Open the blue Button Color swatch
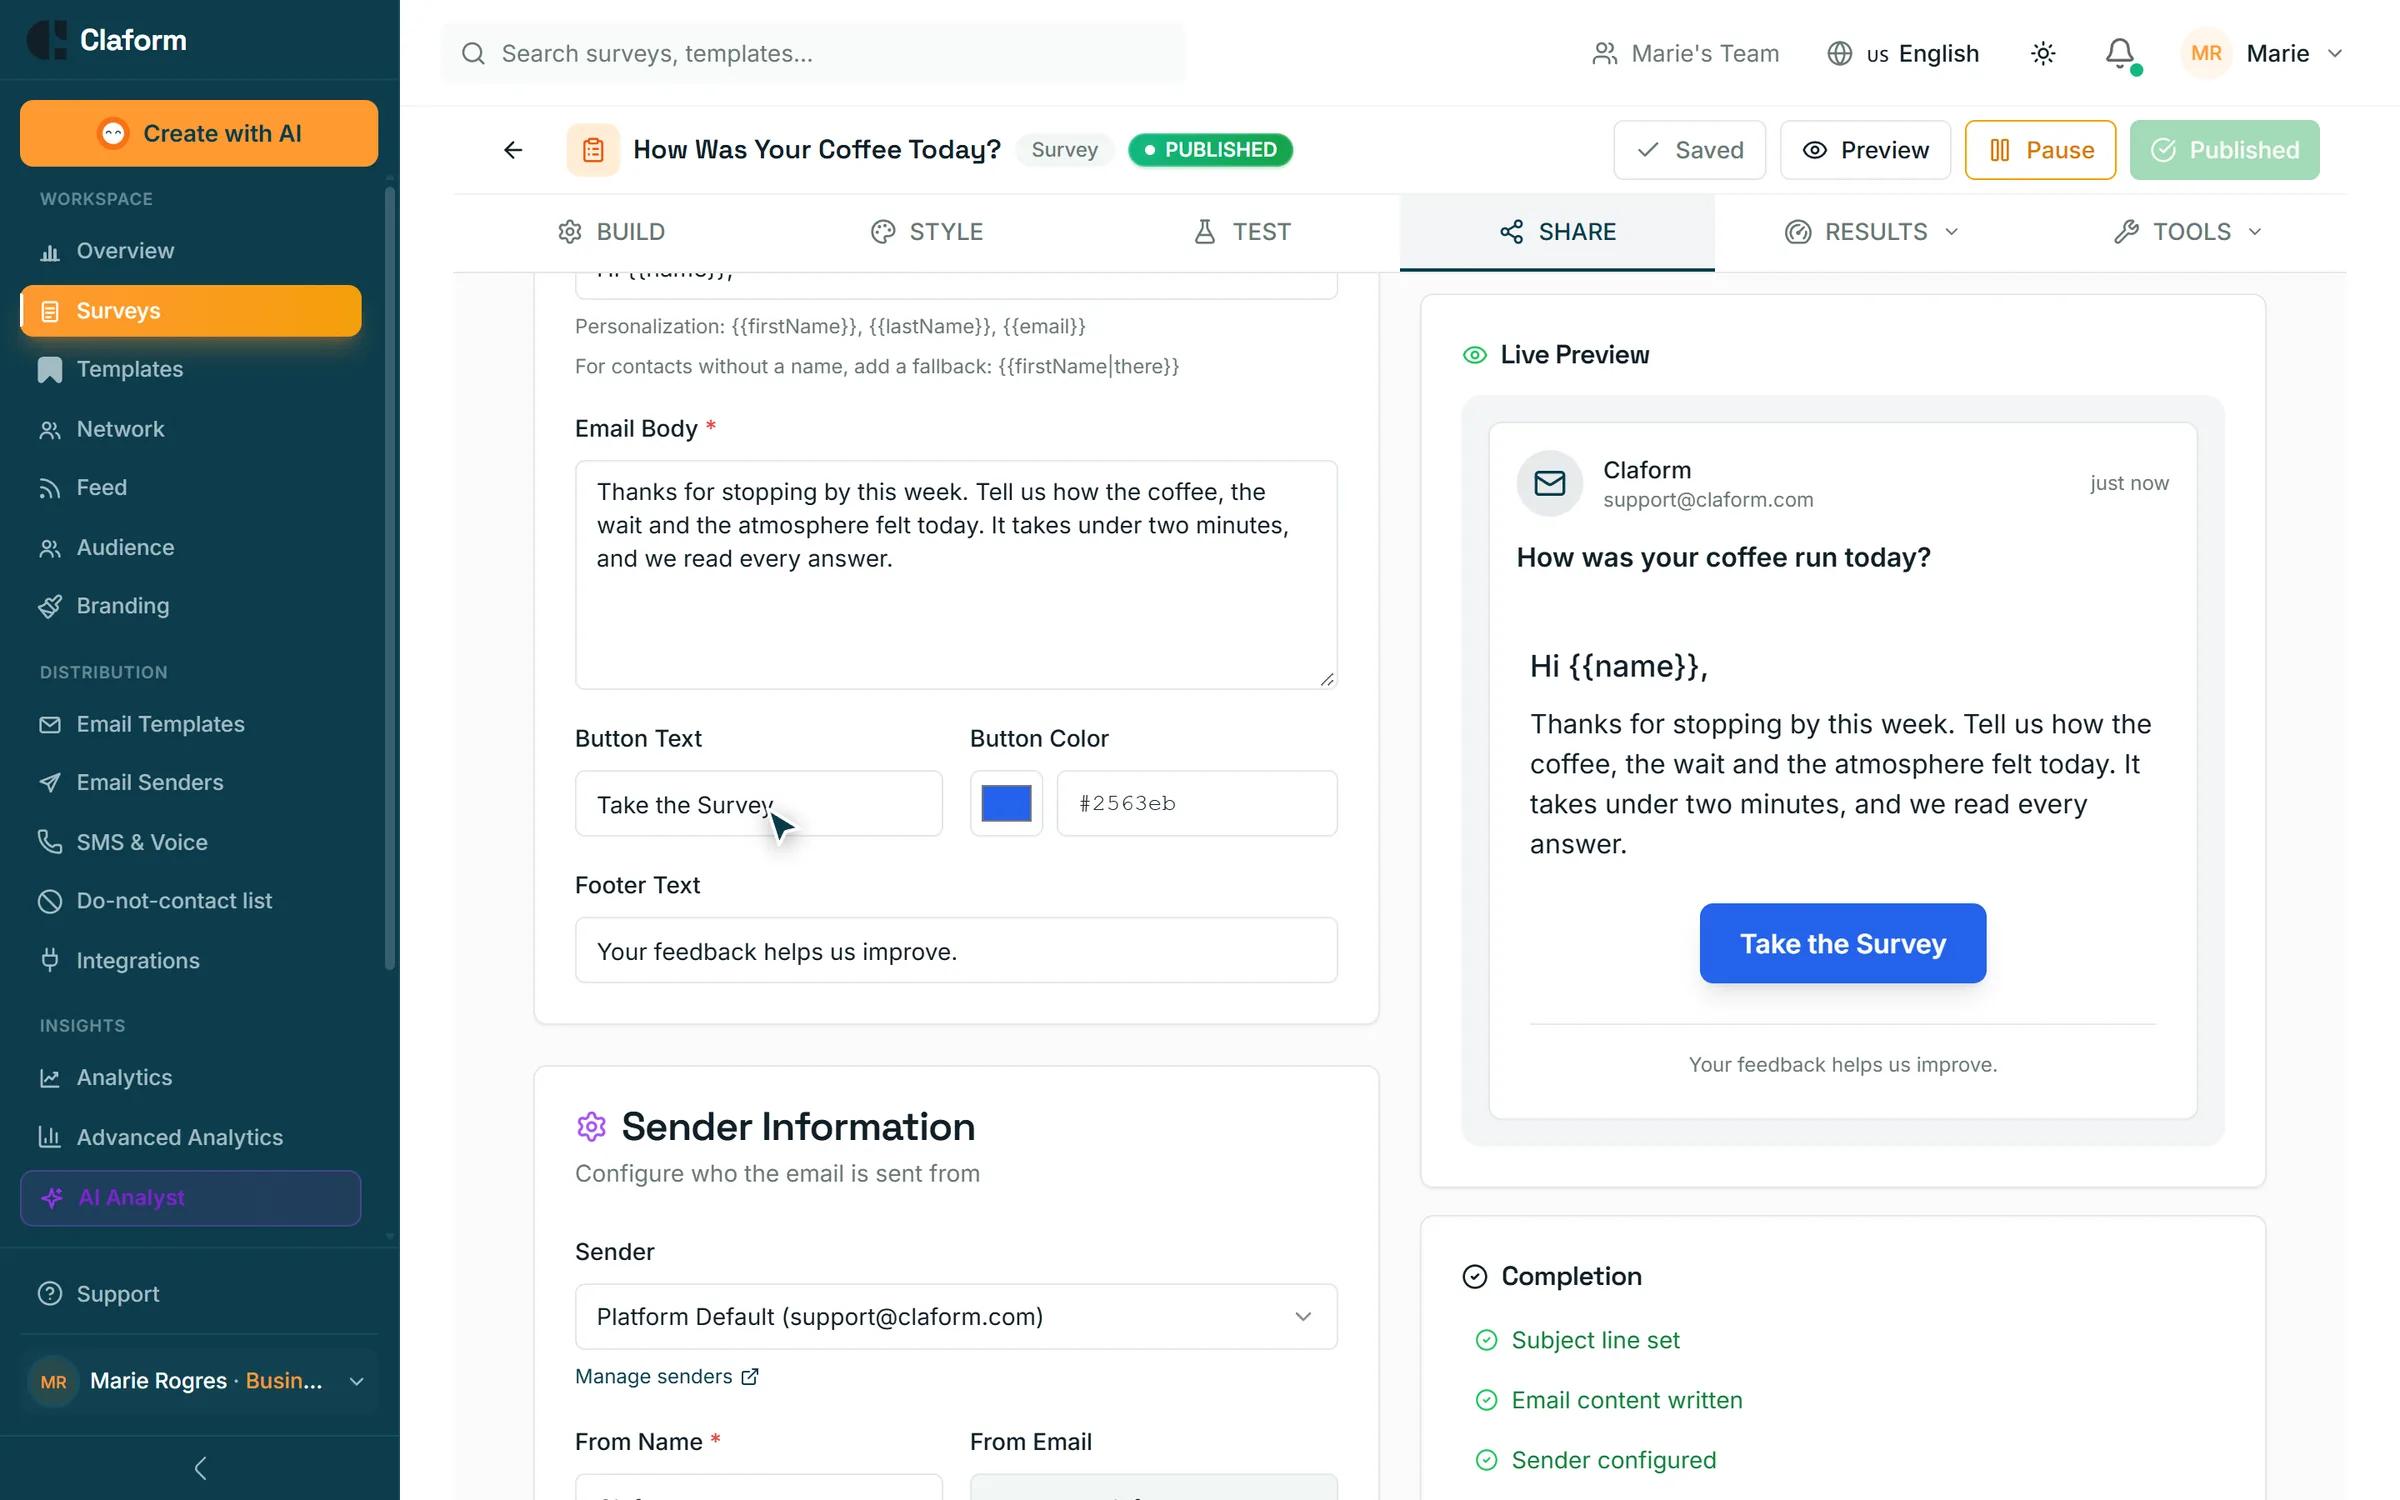 [x=1006, y=803]
